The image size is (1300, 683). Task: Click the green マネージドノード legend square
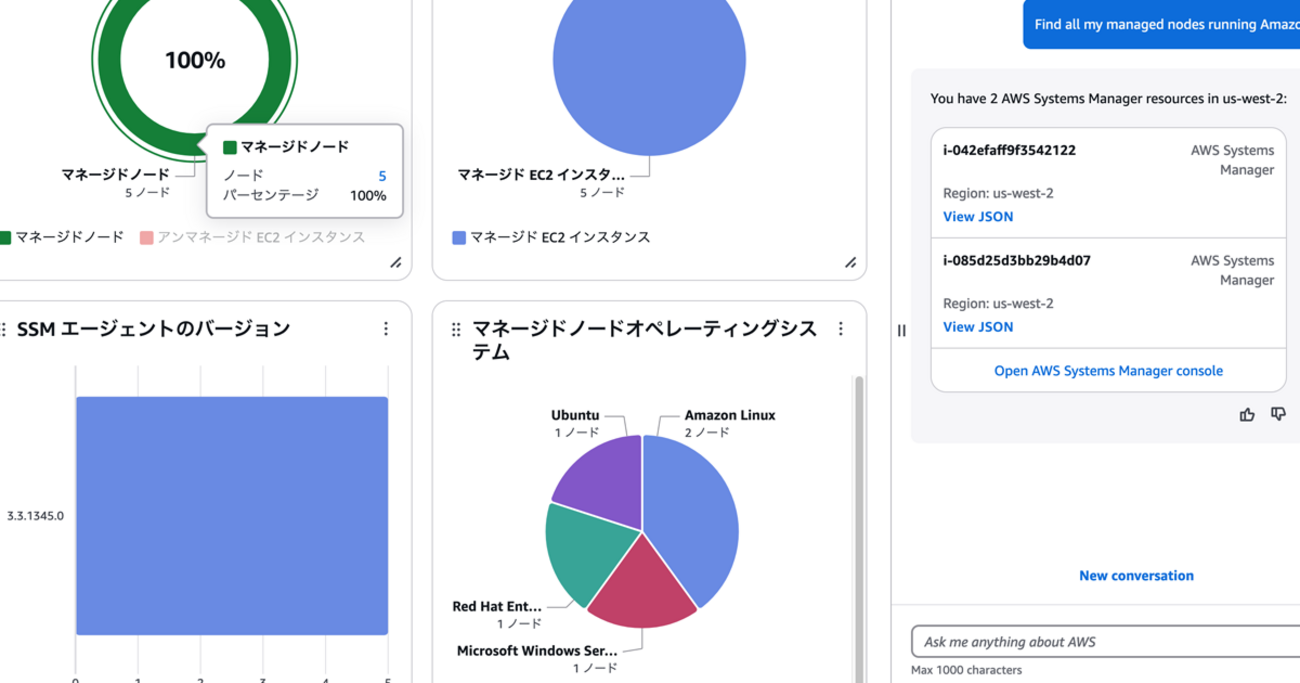4,238
